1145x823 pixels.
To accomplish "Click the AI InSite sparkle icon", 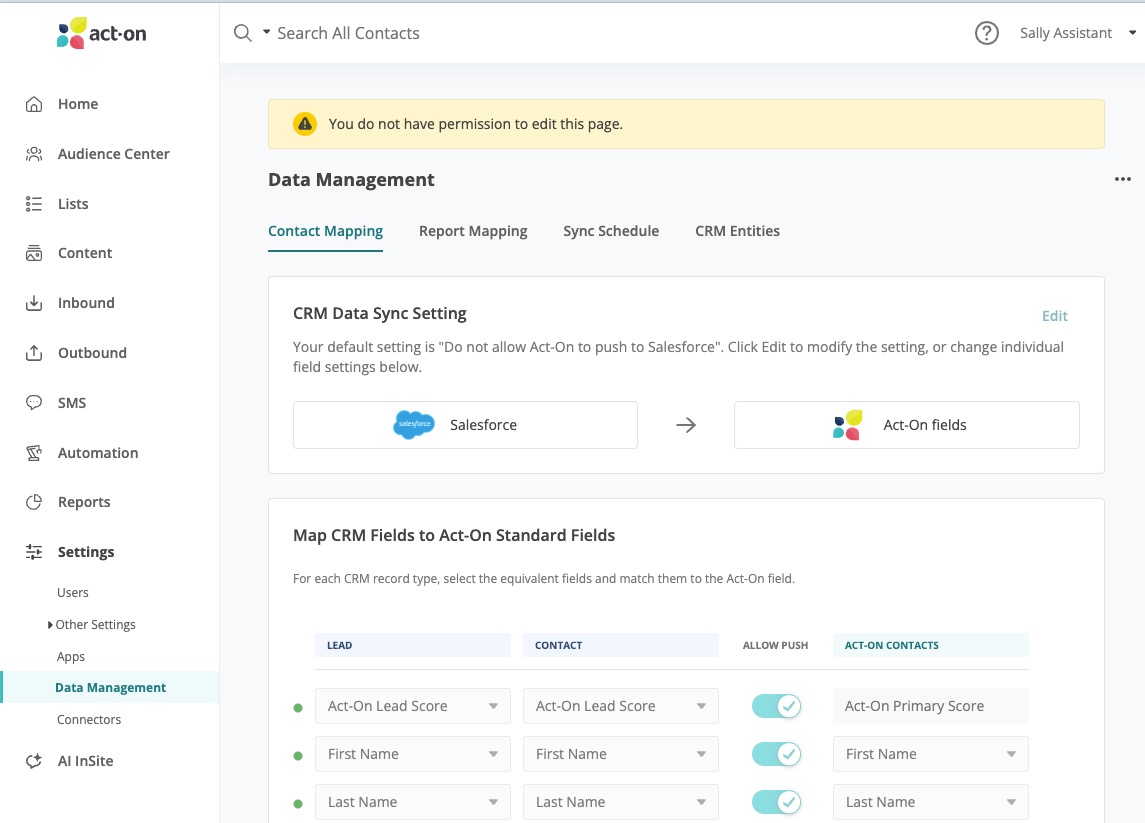I will (34, 761).
